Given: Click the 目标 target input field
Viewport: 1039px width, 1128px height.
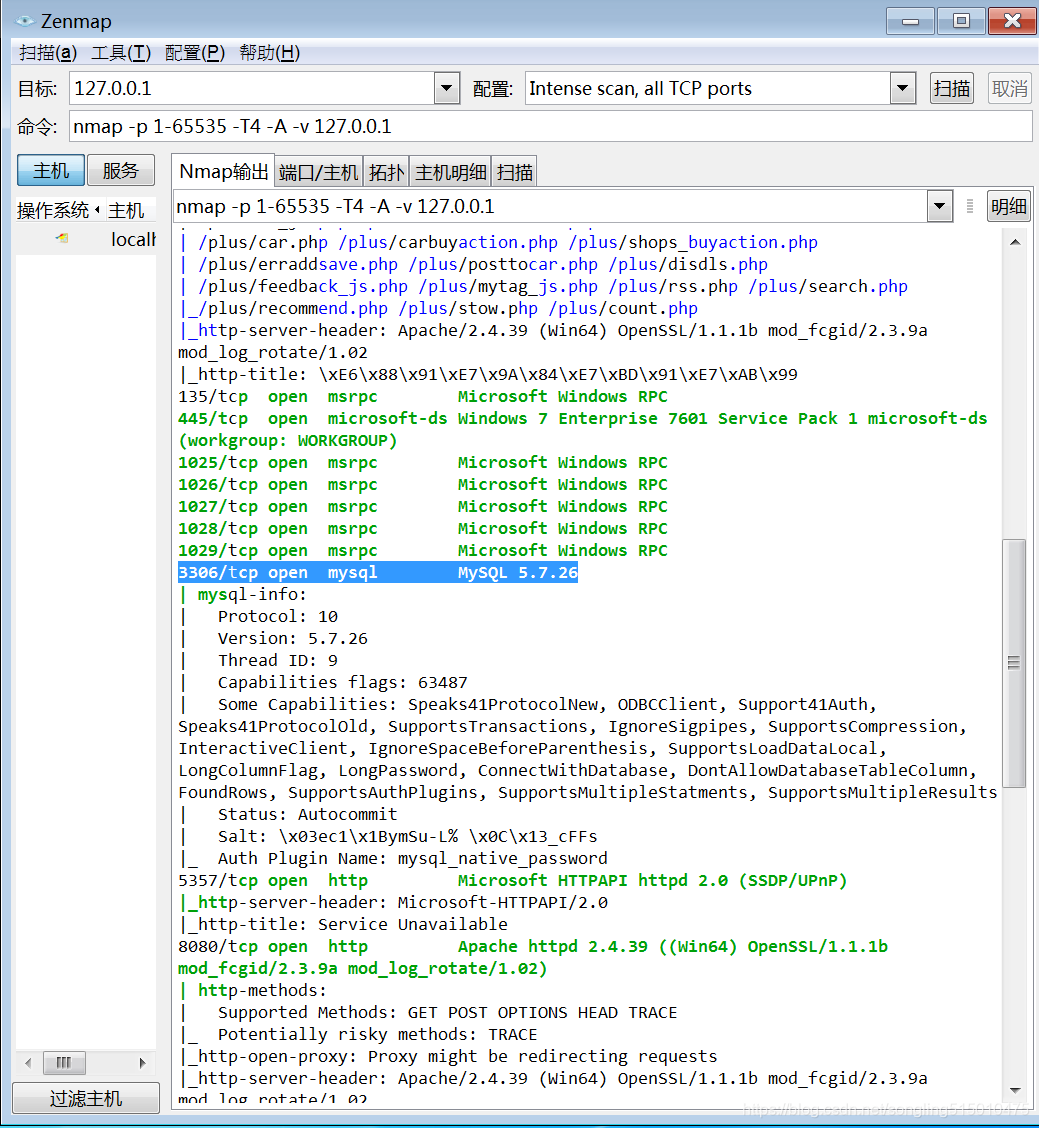Looking at the screenshot, I should 252,88.
